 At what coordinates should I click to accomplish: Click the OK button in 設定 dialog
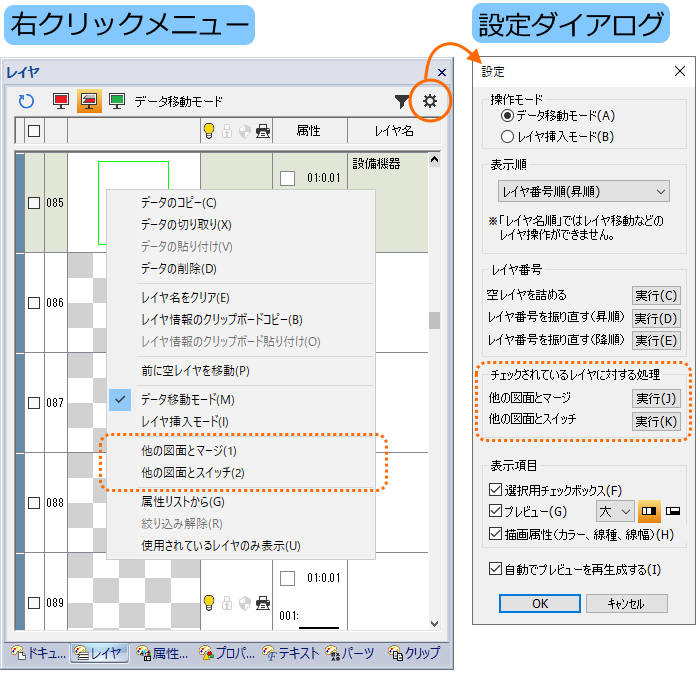click(540, 604)
